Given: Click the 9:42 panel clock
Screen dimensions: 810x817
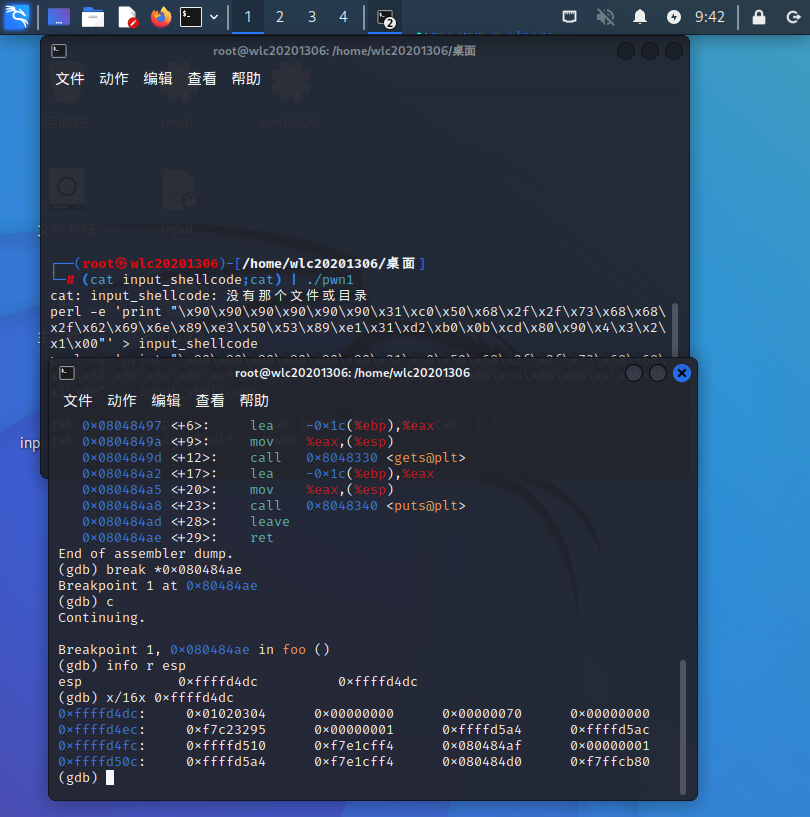Looking at the screenshot, I should pyautogui.click(x=709, y=17).
